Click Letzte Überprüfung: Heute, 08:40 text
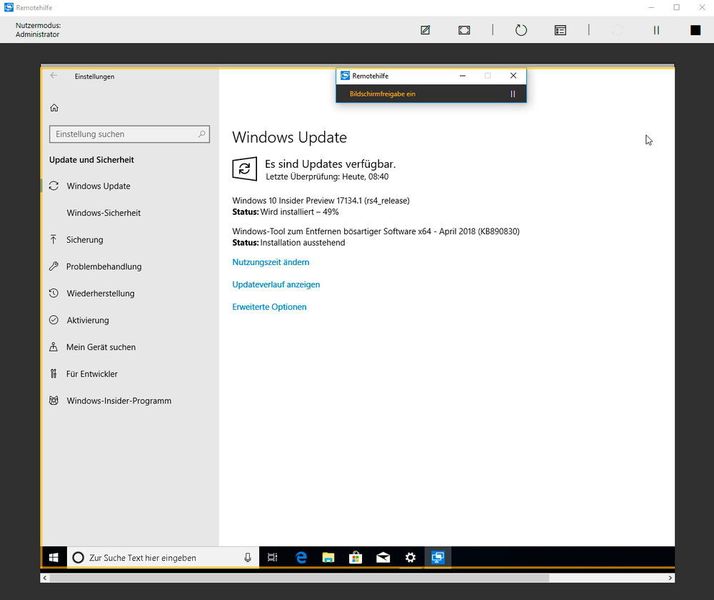Image resolution: width=714 pixels, height=600 pixels. tap(327, 177)
